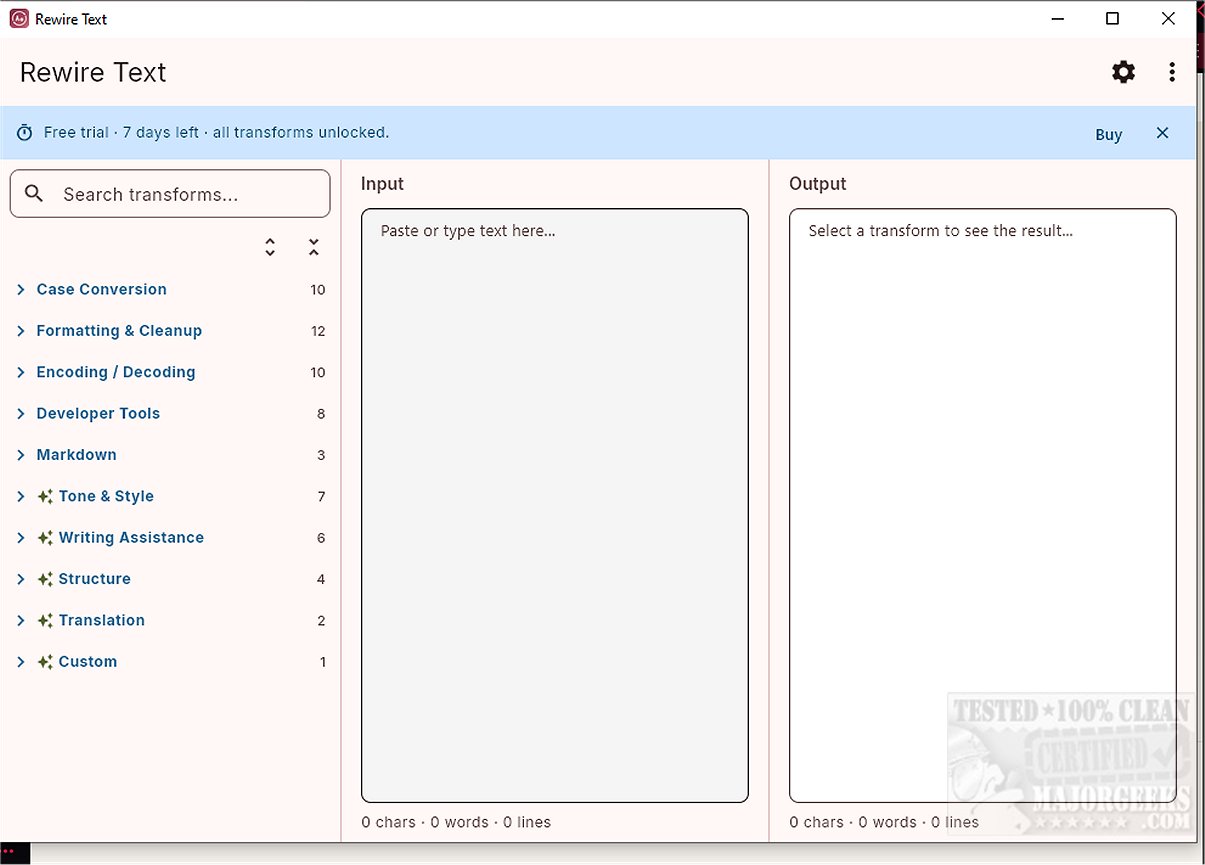Select the Markdown category label
Screen dimensions: 1205x865
tap(77, 455)
